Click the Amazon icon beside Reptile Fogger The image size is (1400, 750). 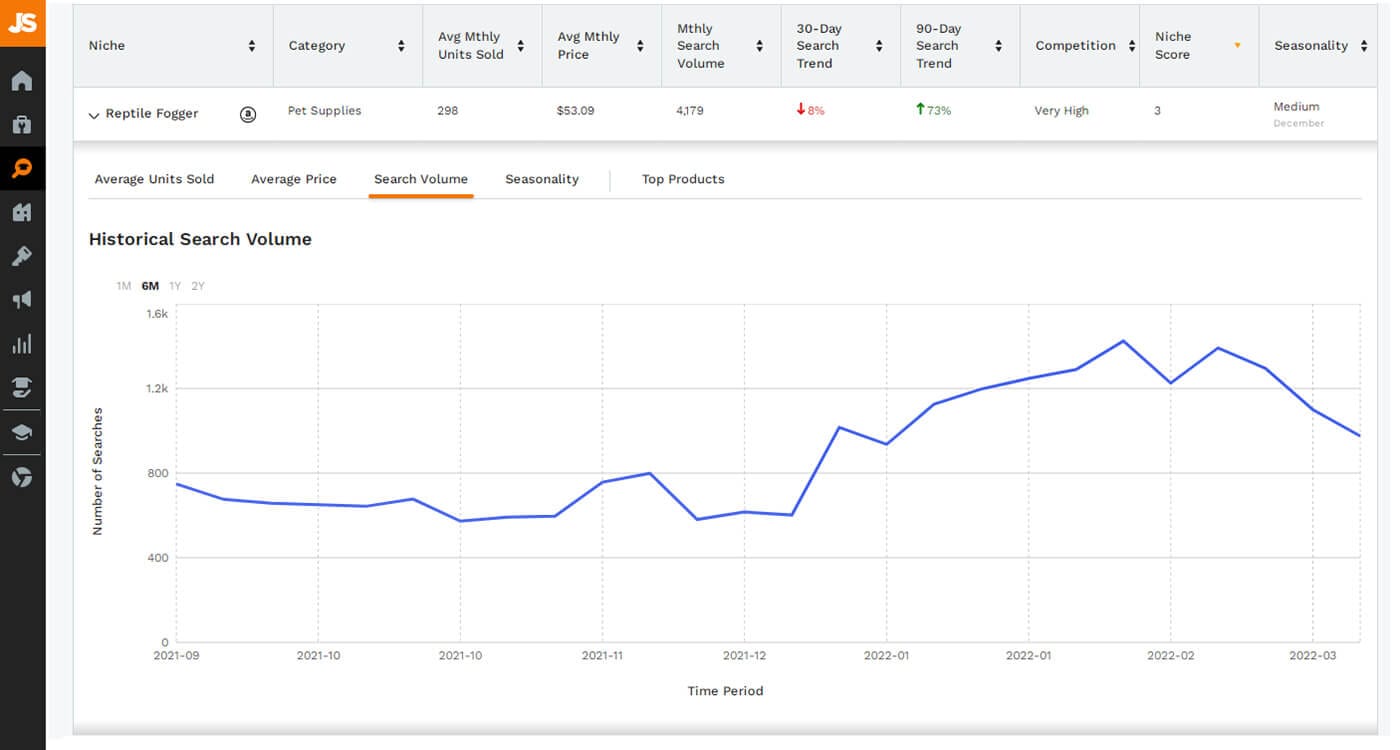tap(248, 114)
